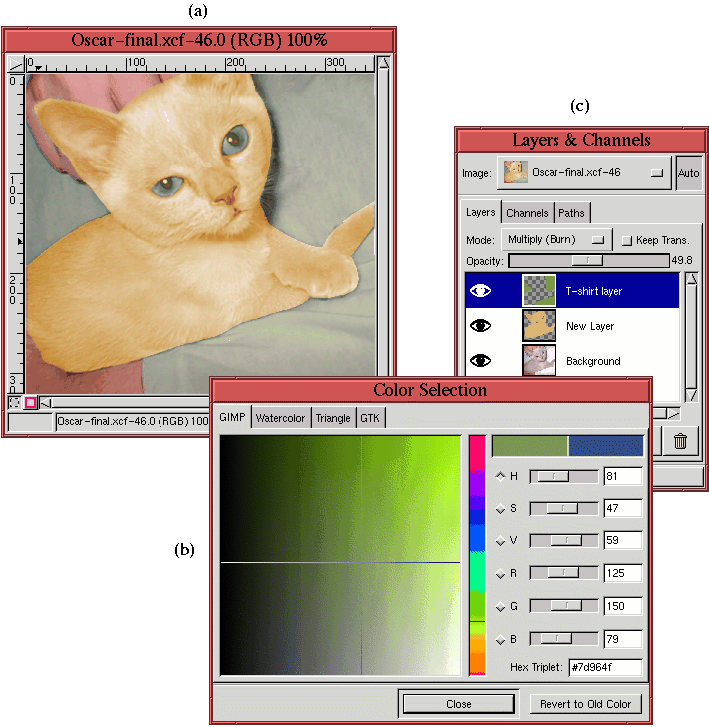This screenshot has width=709, height=727.
Task: Click the selection mode icon in bottom-left corner
Action: point(14,402)
